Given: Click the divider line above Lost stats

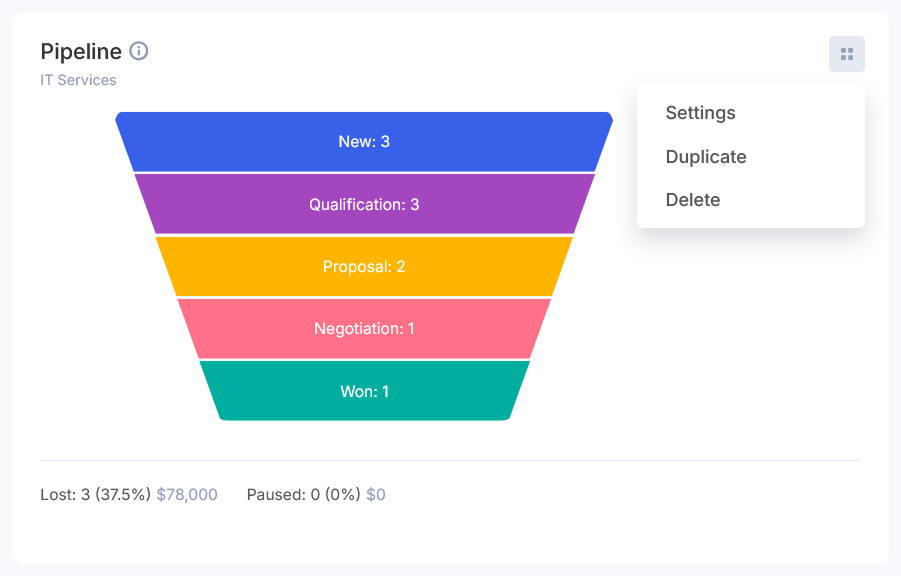Looking at the screenshot, I should [450, 461].
